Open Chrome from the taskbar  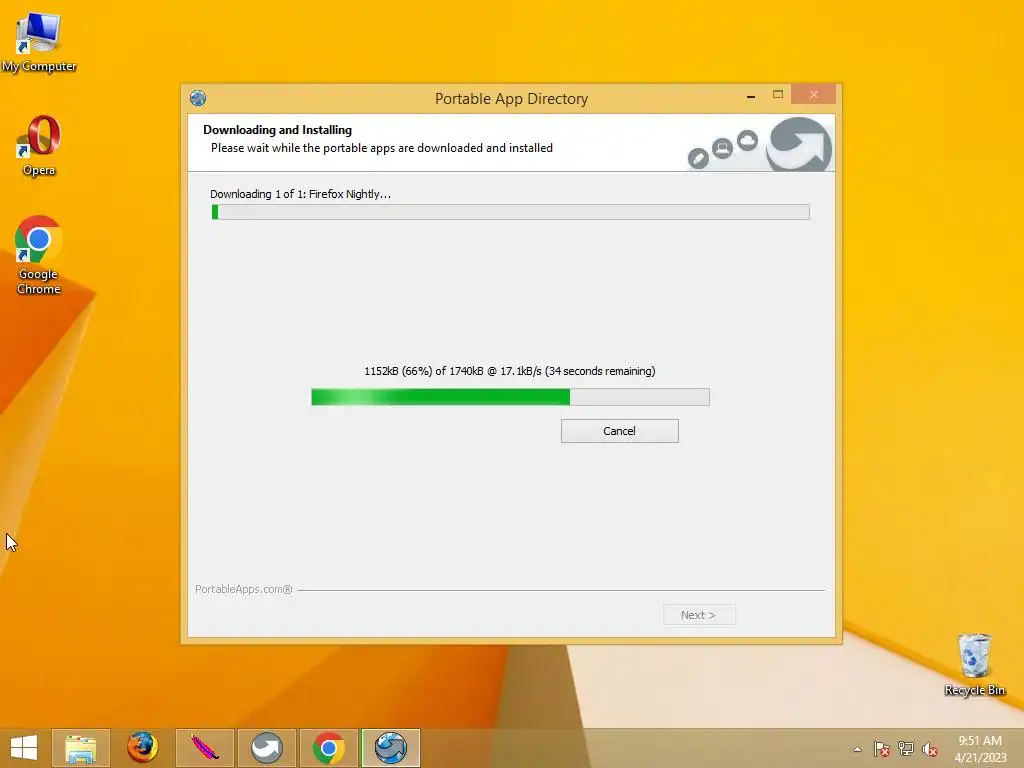tap(328, 748)
